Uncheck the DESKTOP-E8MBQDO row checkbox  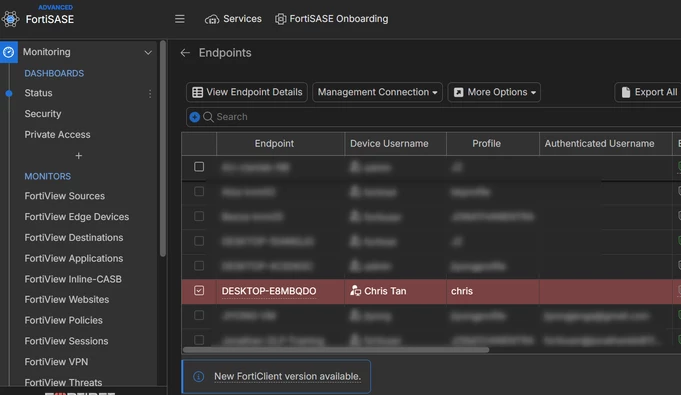(199, 291)
